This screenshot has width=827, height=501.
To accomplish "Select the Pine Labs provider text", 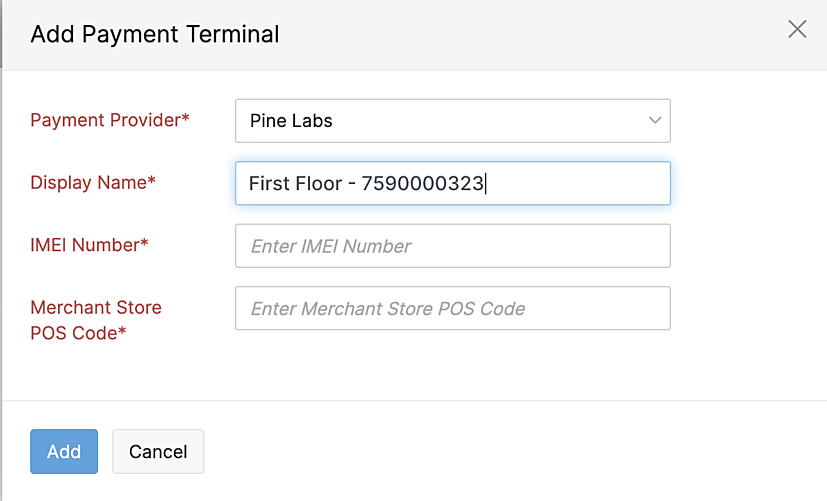I will pos(291,121).
